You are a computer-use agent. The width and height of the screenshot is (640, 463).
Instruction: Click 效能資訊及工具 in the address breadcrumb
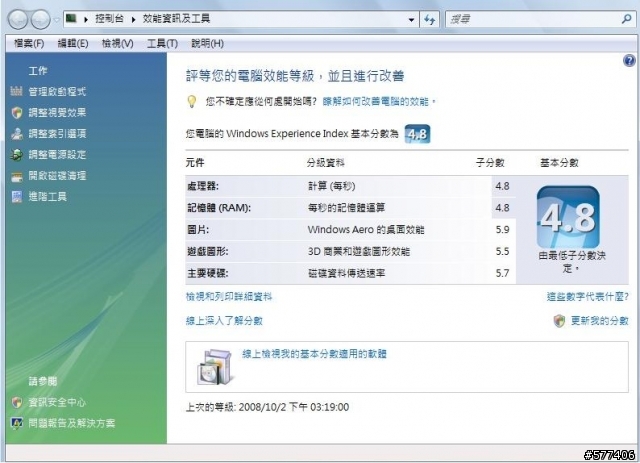176,19
